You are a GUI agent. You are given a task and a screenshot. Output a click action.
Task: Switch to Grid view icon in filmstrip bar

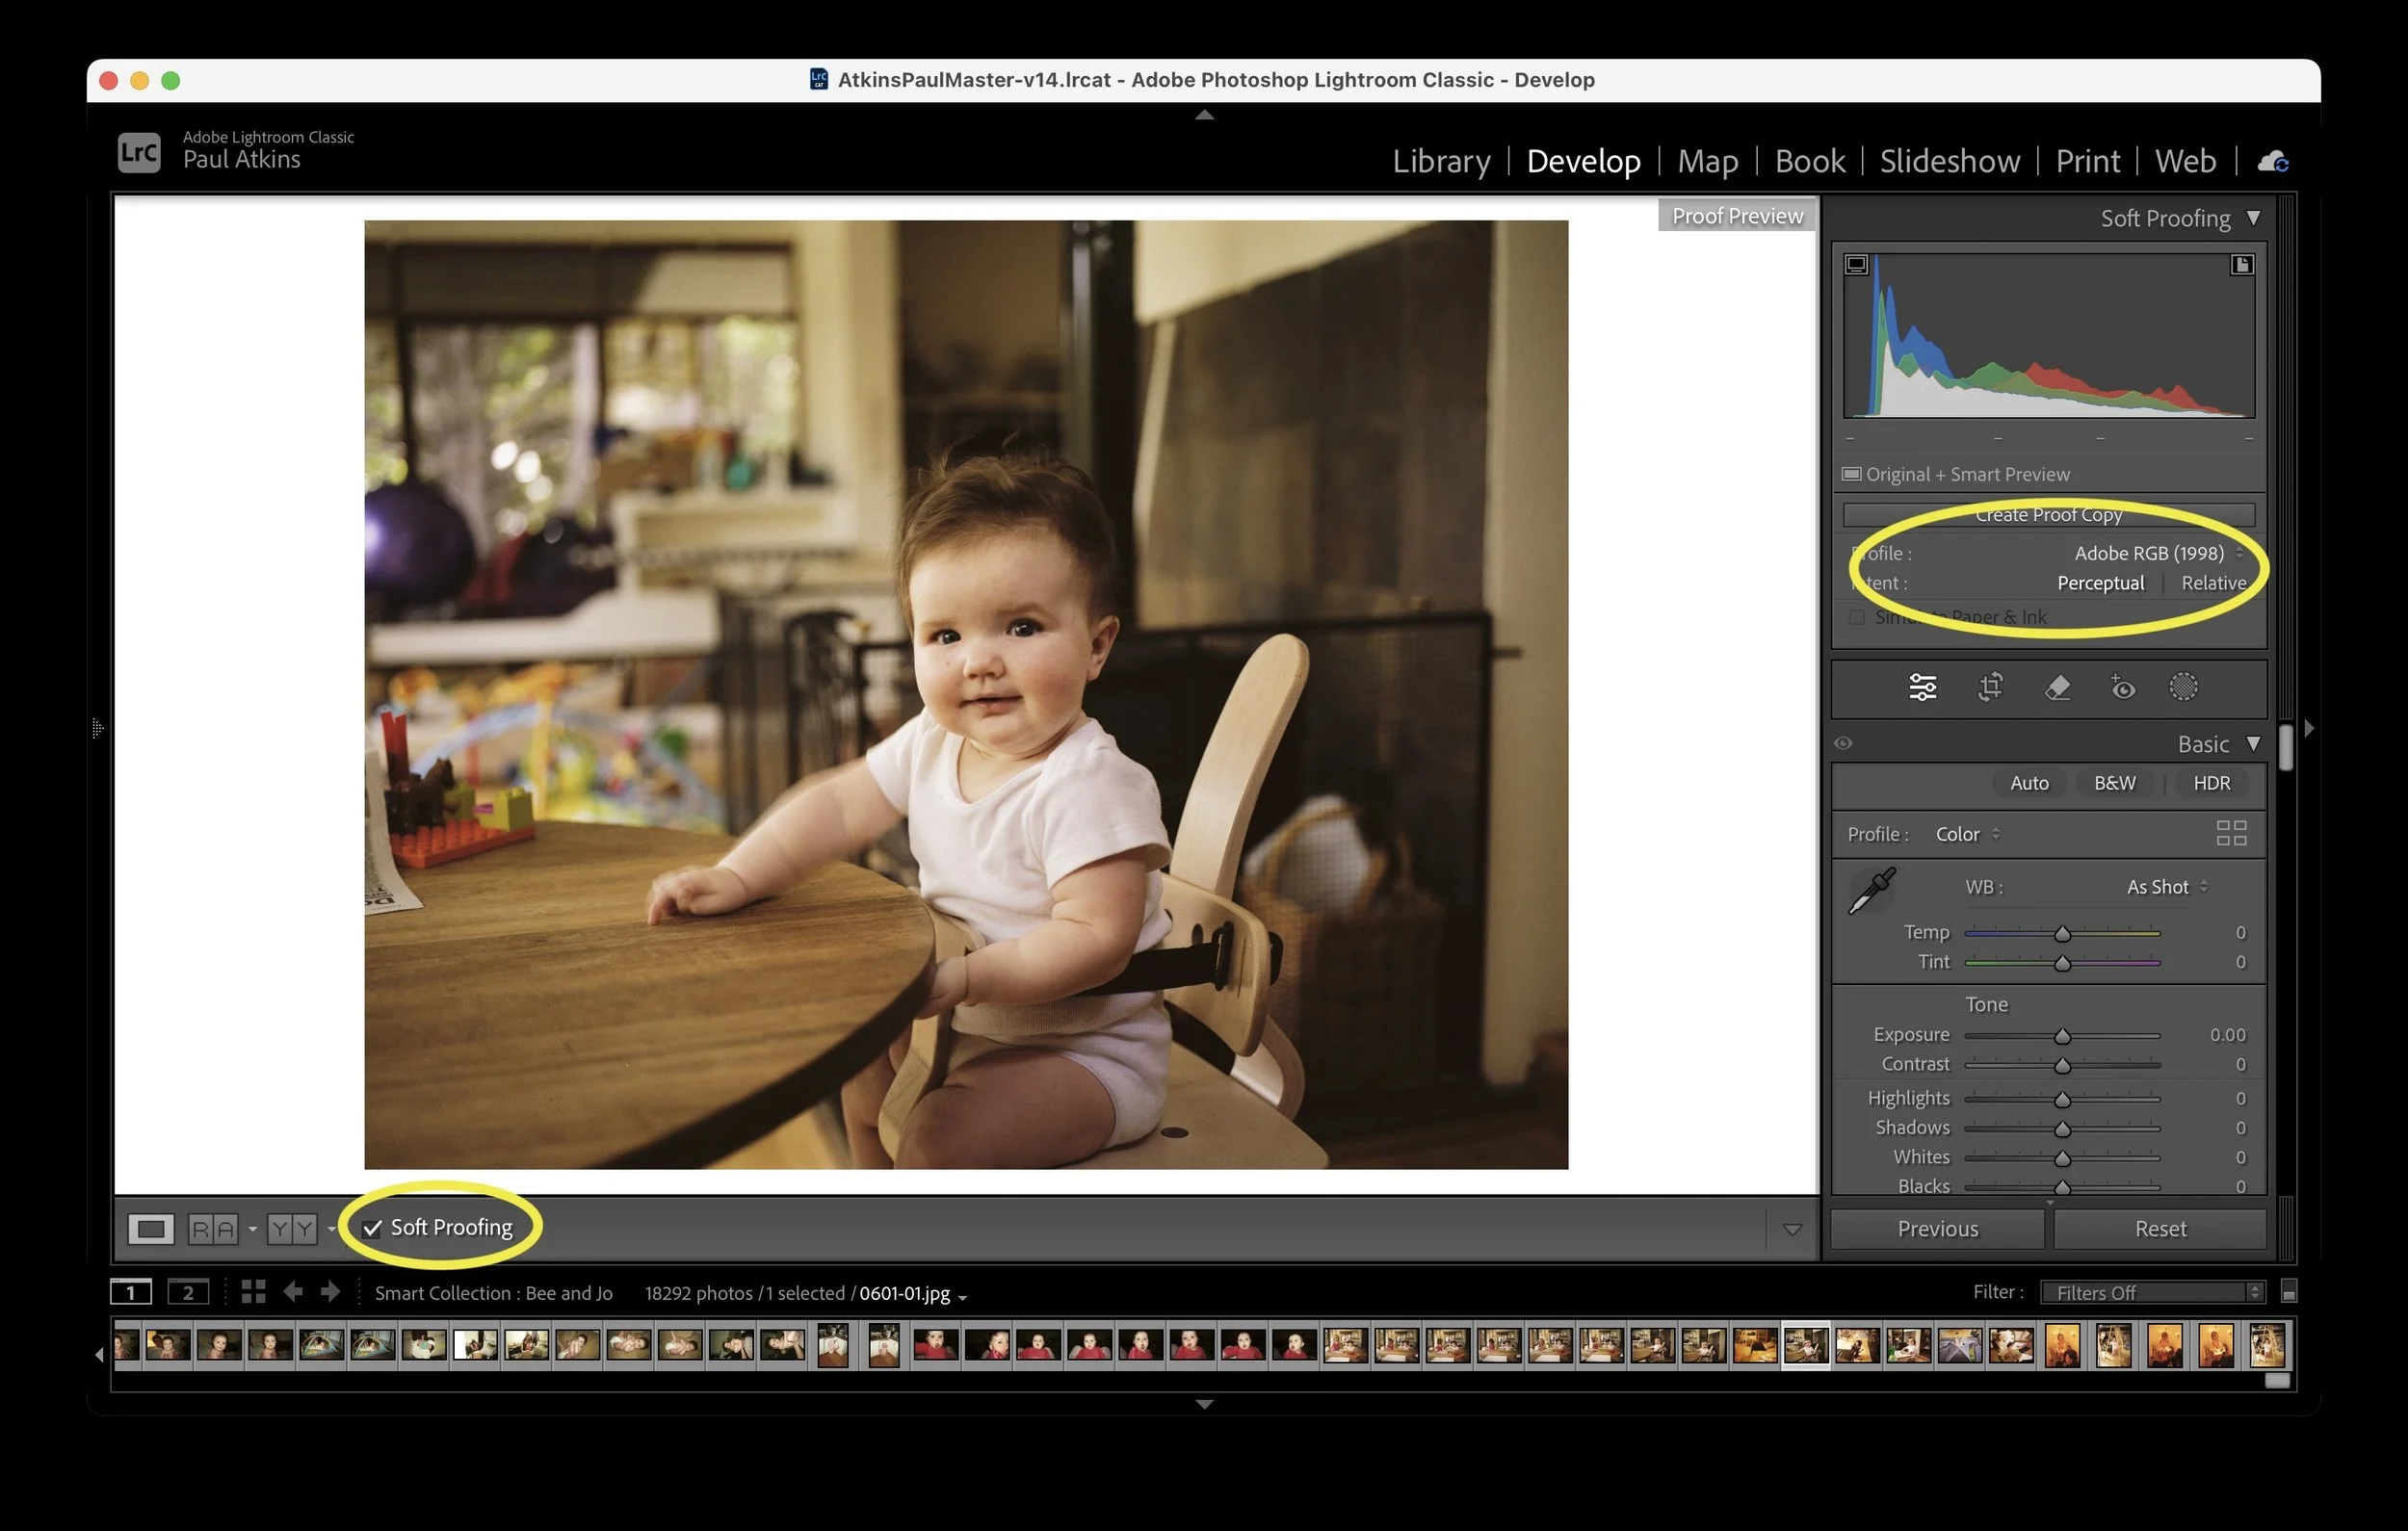click(253, 1292)
